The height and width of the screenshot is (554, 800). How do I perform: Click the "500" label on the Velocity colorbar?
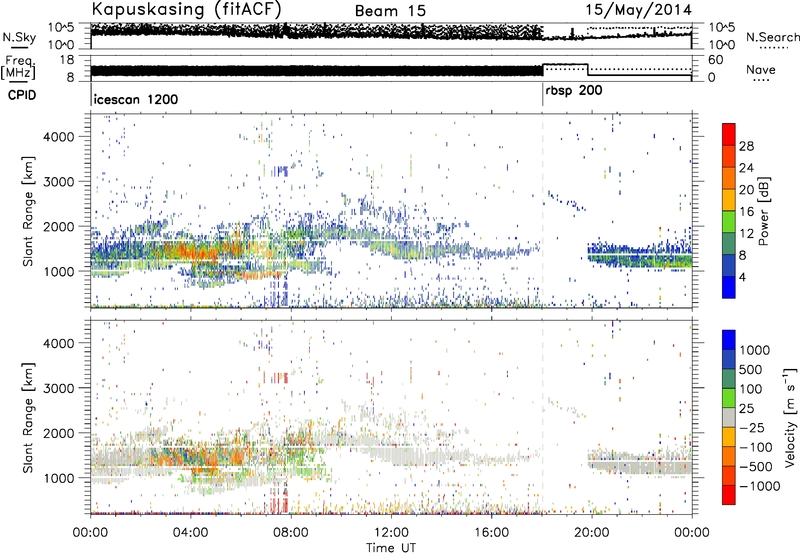[751, 369]
